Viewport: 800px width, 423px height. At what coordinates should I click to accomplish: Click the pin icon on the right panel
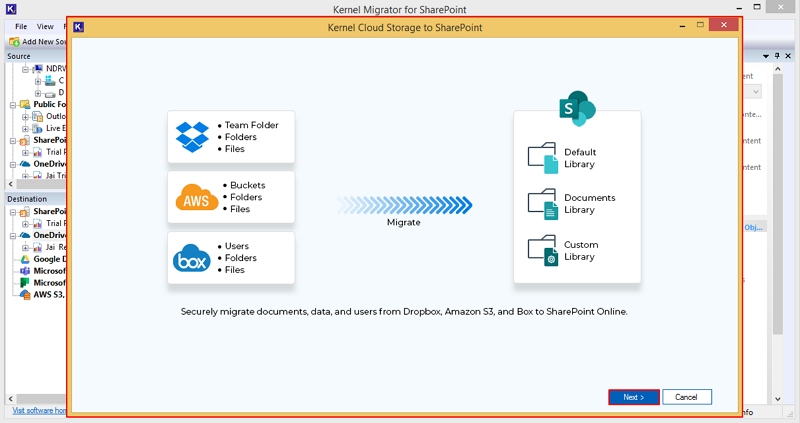[777, 56]
